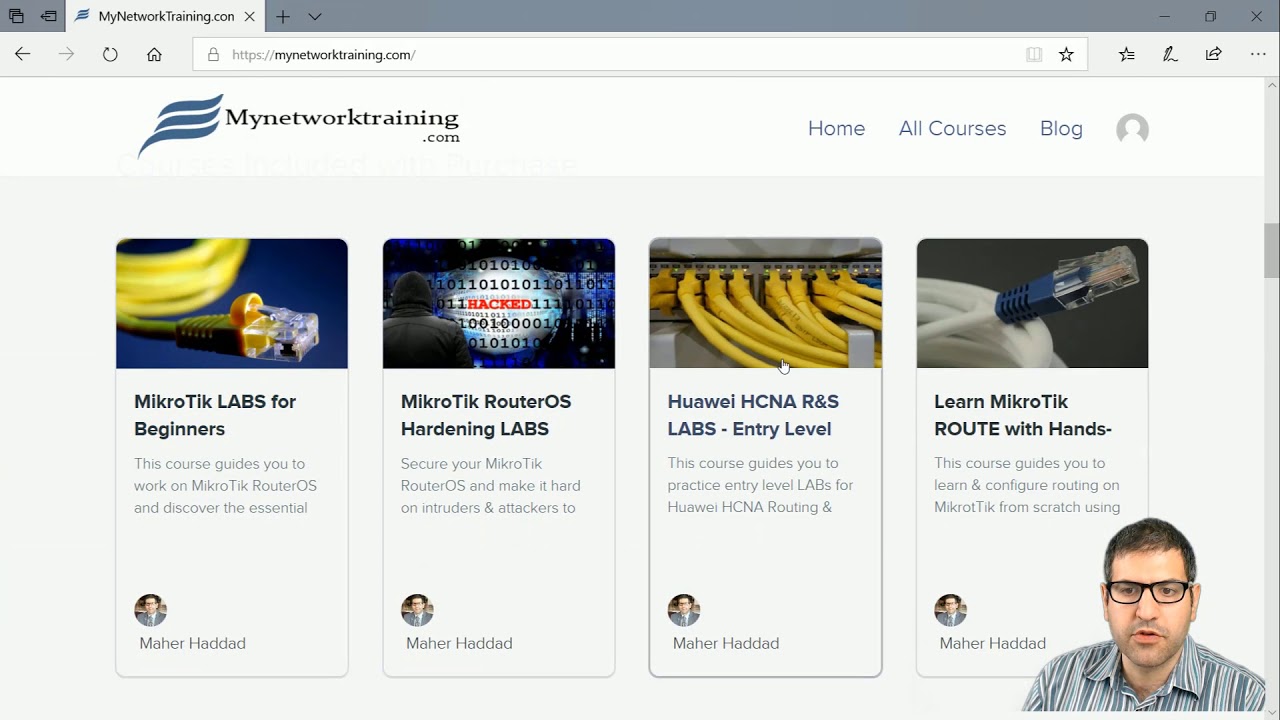Click author photo on Learn MikroTik ROUTE card

pos(950,610)
